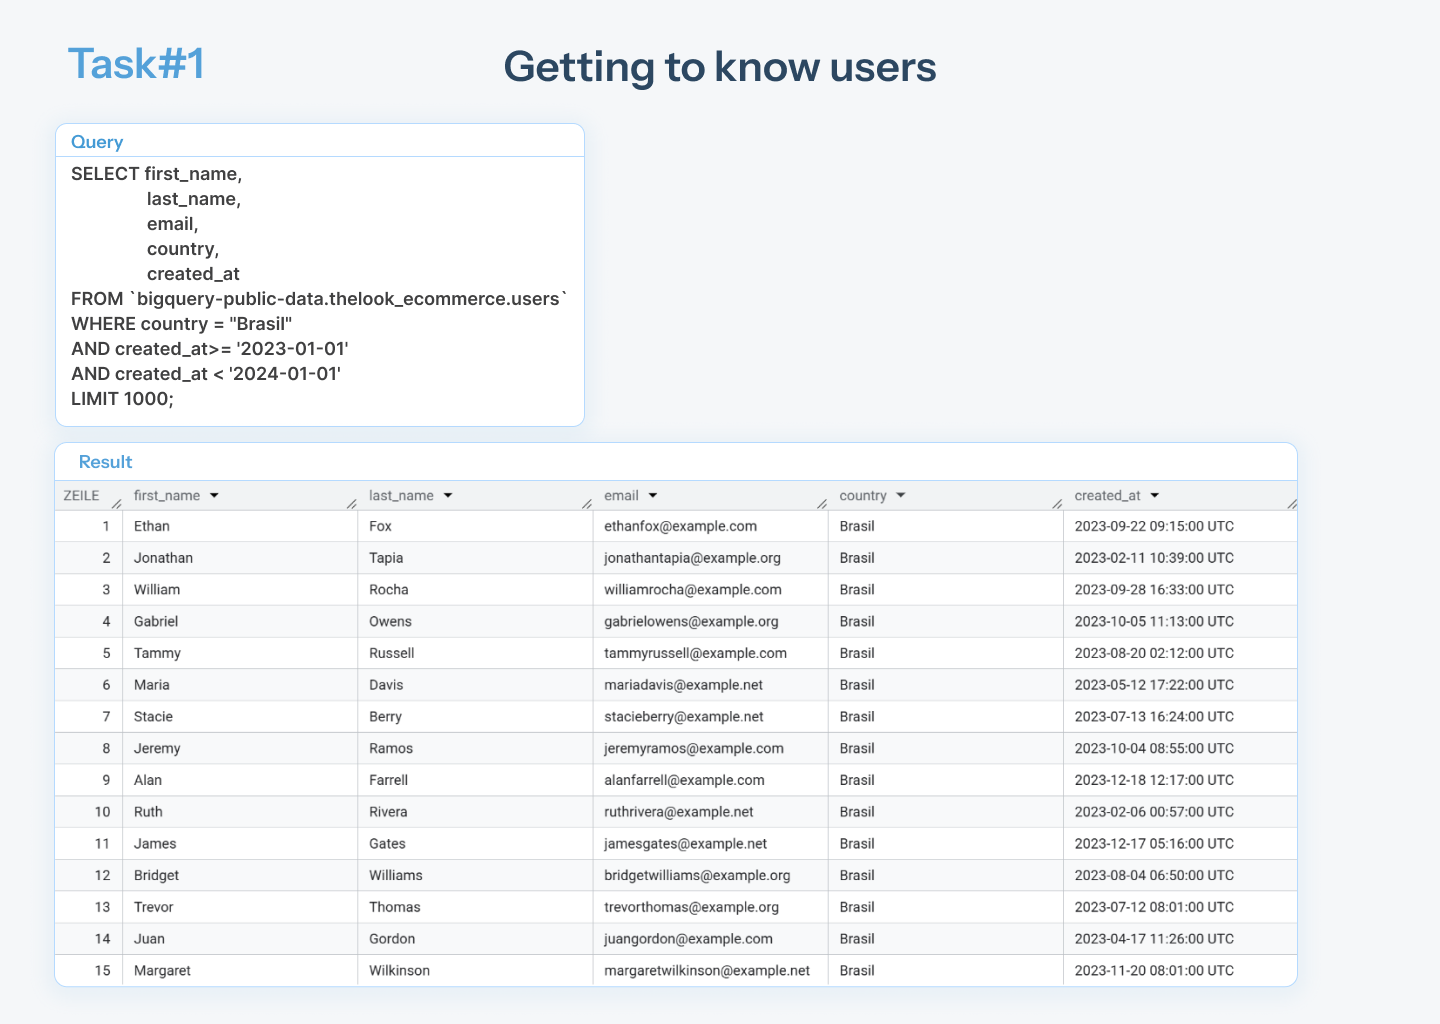Click the first_name column resize handle
1440x1024 pixels.
point(352,504)
